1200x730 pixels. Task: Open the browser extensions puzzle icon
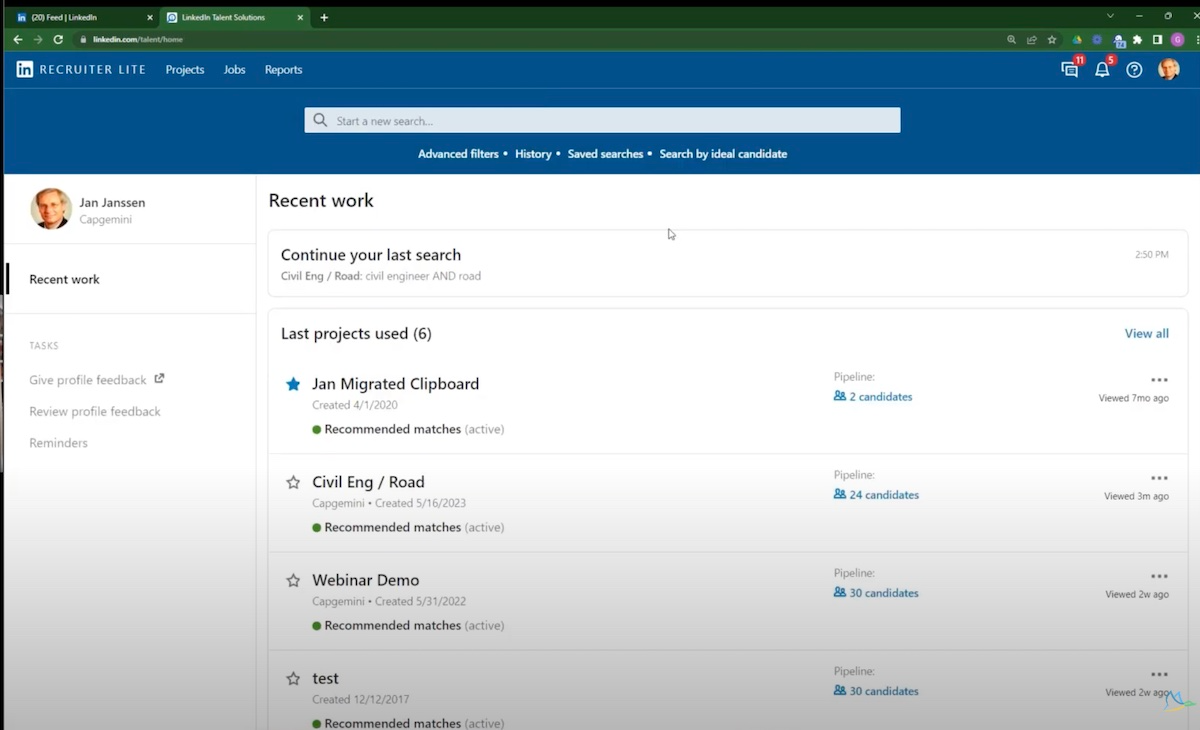(1137, 40)
